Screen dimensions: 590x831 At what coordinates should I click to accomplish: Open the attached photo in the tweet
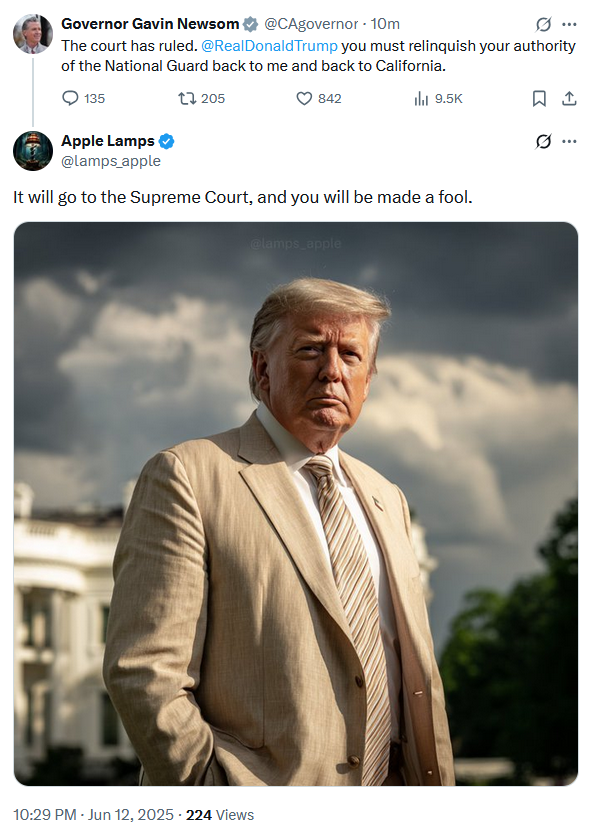click(x=296, y=503)
